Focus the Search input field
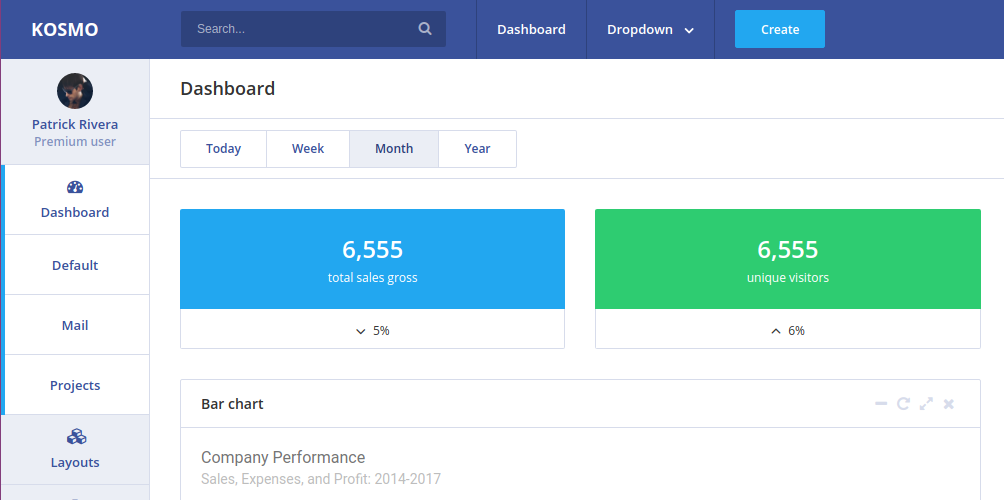This screenshot has width=1004, height=500. coord(300,29)
